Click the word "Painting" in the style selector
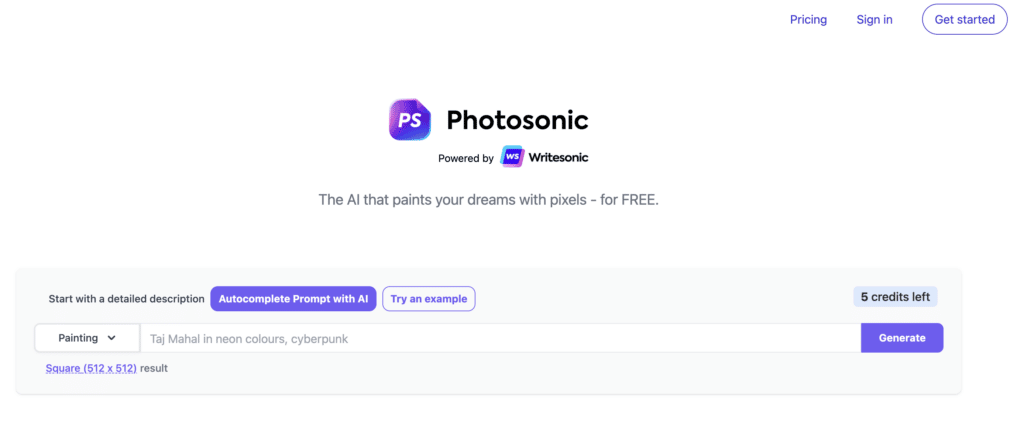Screen dimensions: 1024x433 point(78,338)
